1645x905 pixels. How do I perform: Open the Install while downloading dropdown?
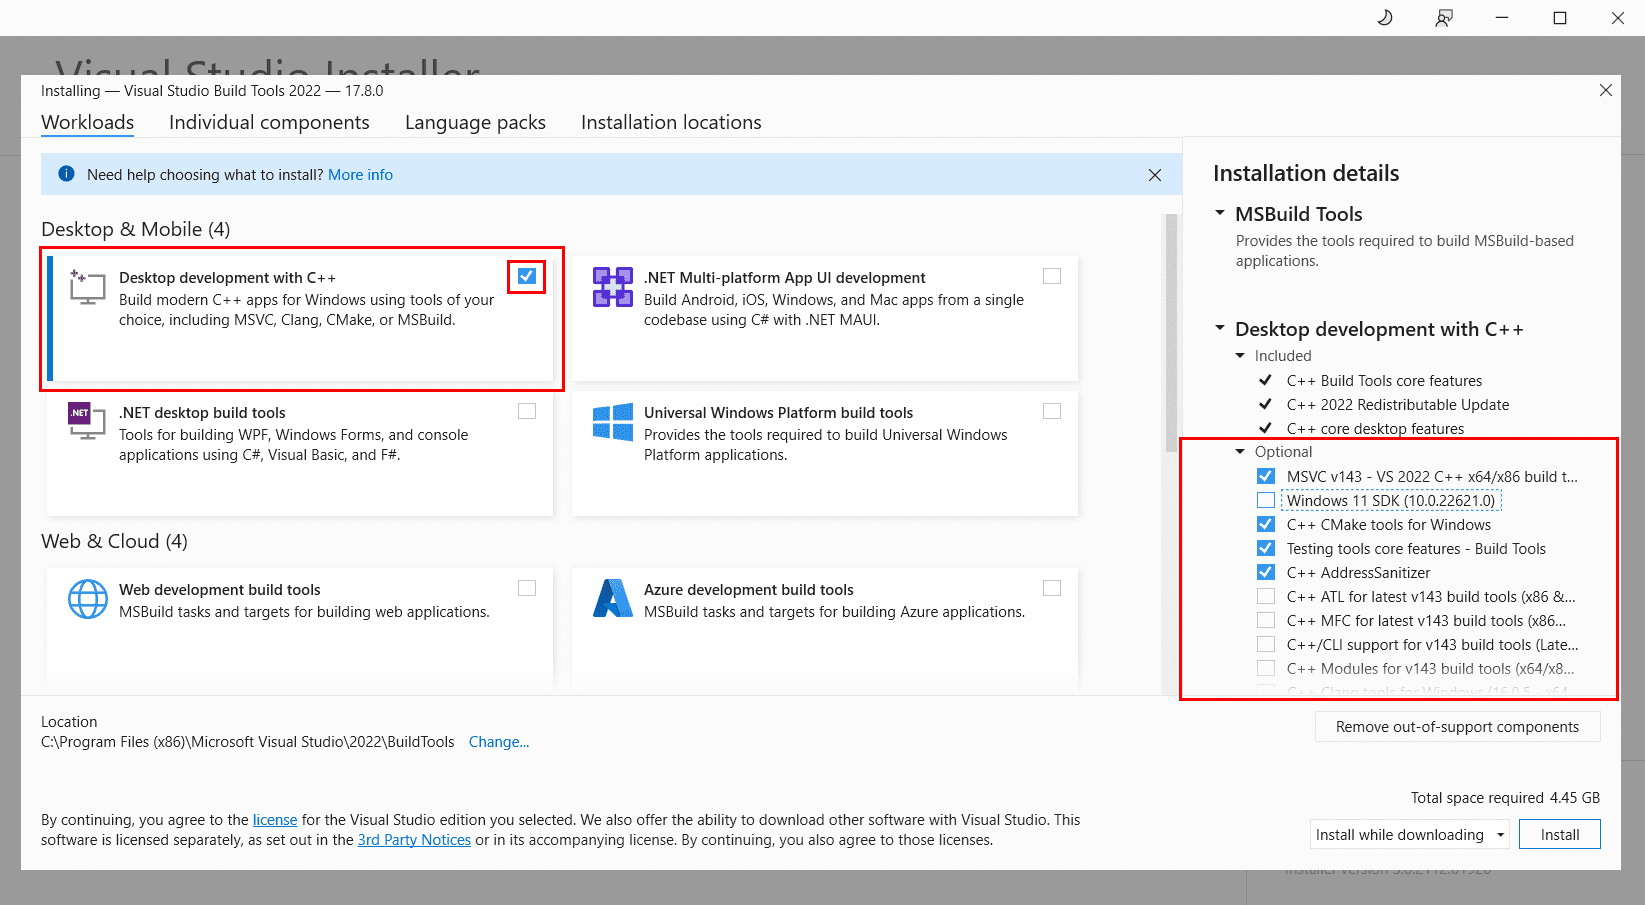(1409, 834)
